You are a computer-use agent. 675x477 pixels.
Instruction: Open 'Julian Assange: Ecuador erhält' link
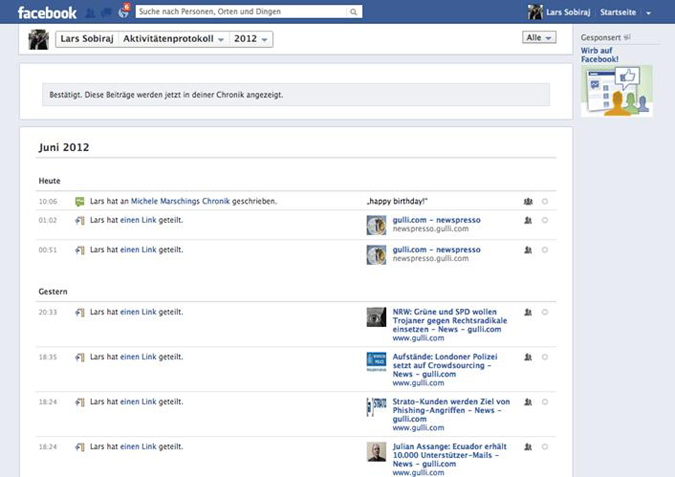pyautogui.click(x=449, y=455)
